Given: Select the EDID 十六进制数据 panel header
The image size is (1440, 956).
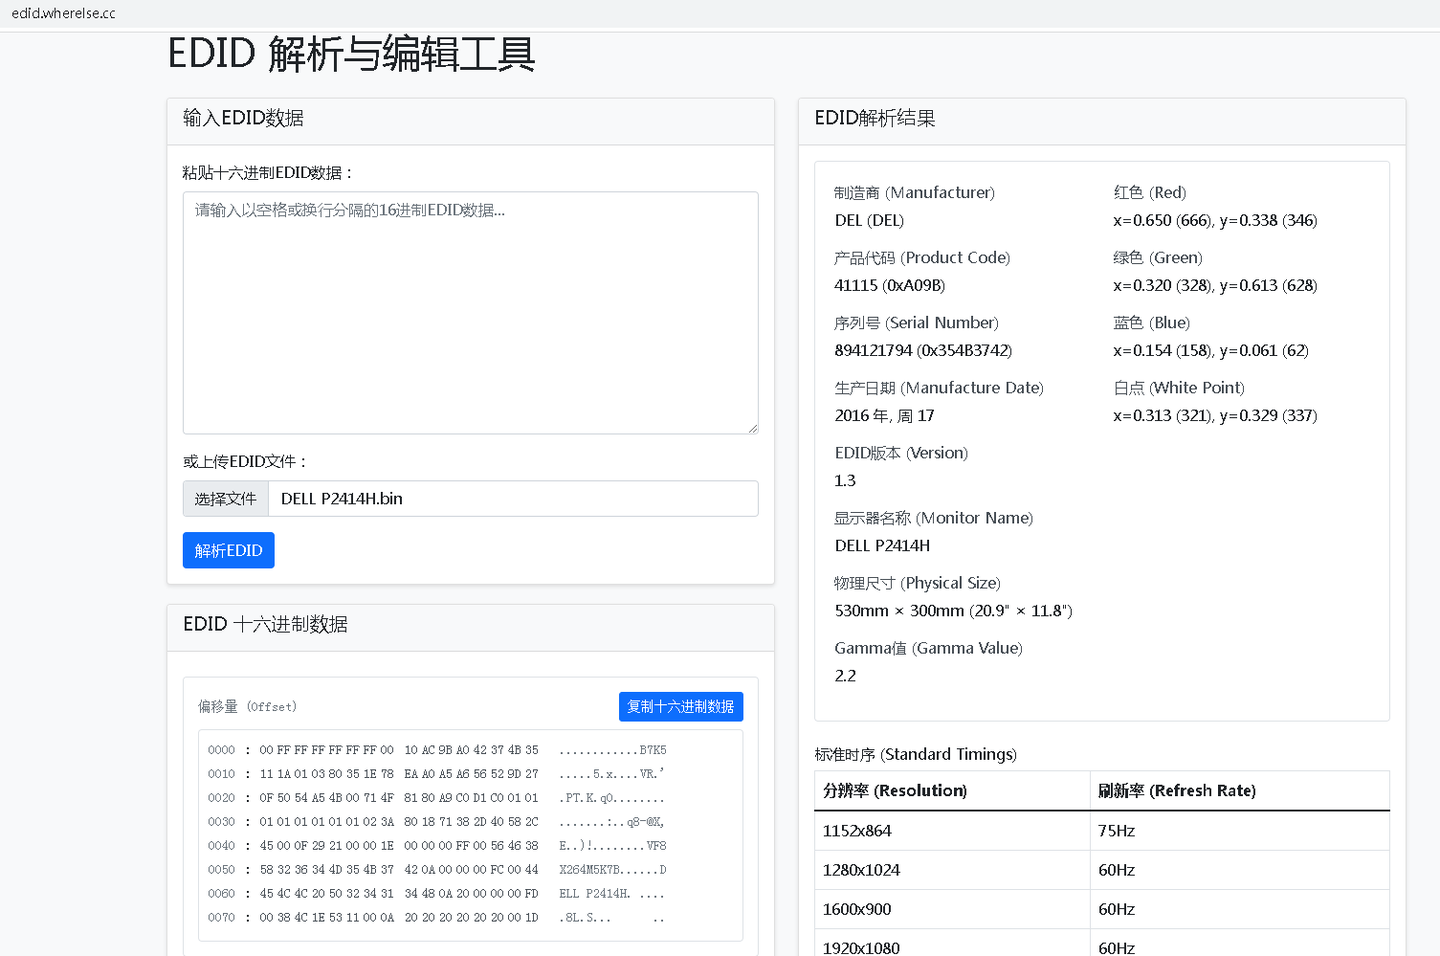Looking at the screenshot, I should 471,627.
